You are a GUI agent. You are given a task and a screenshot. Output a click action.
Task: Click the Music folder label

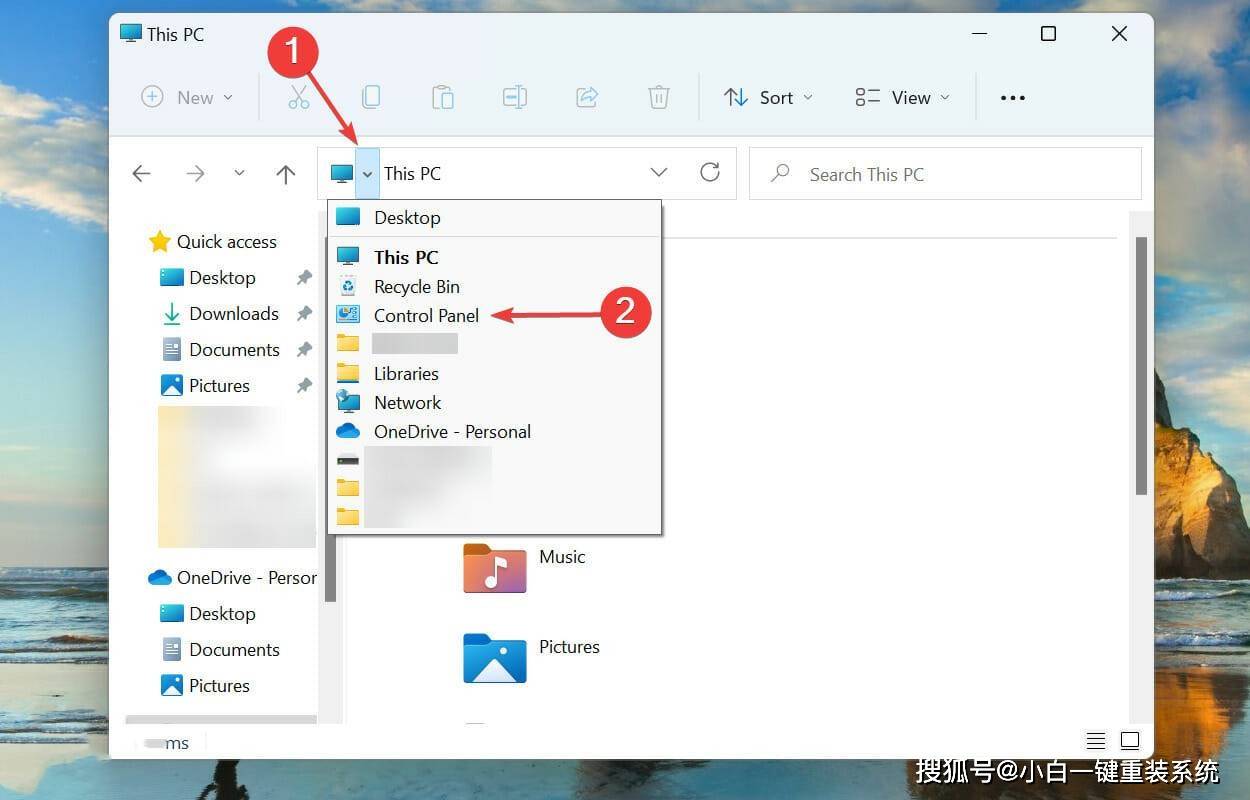pyautogui.click(x=562, y=557)
